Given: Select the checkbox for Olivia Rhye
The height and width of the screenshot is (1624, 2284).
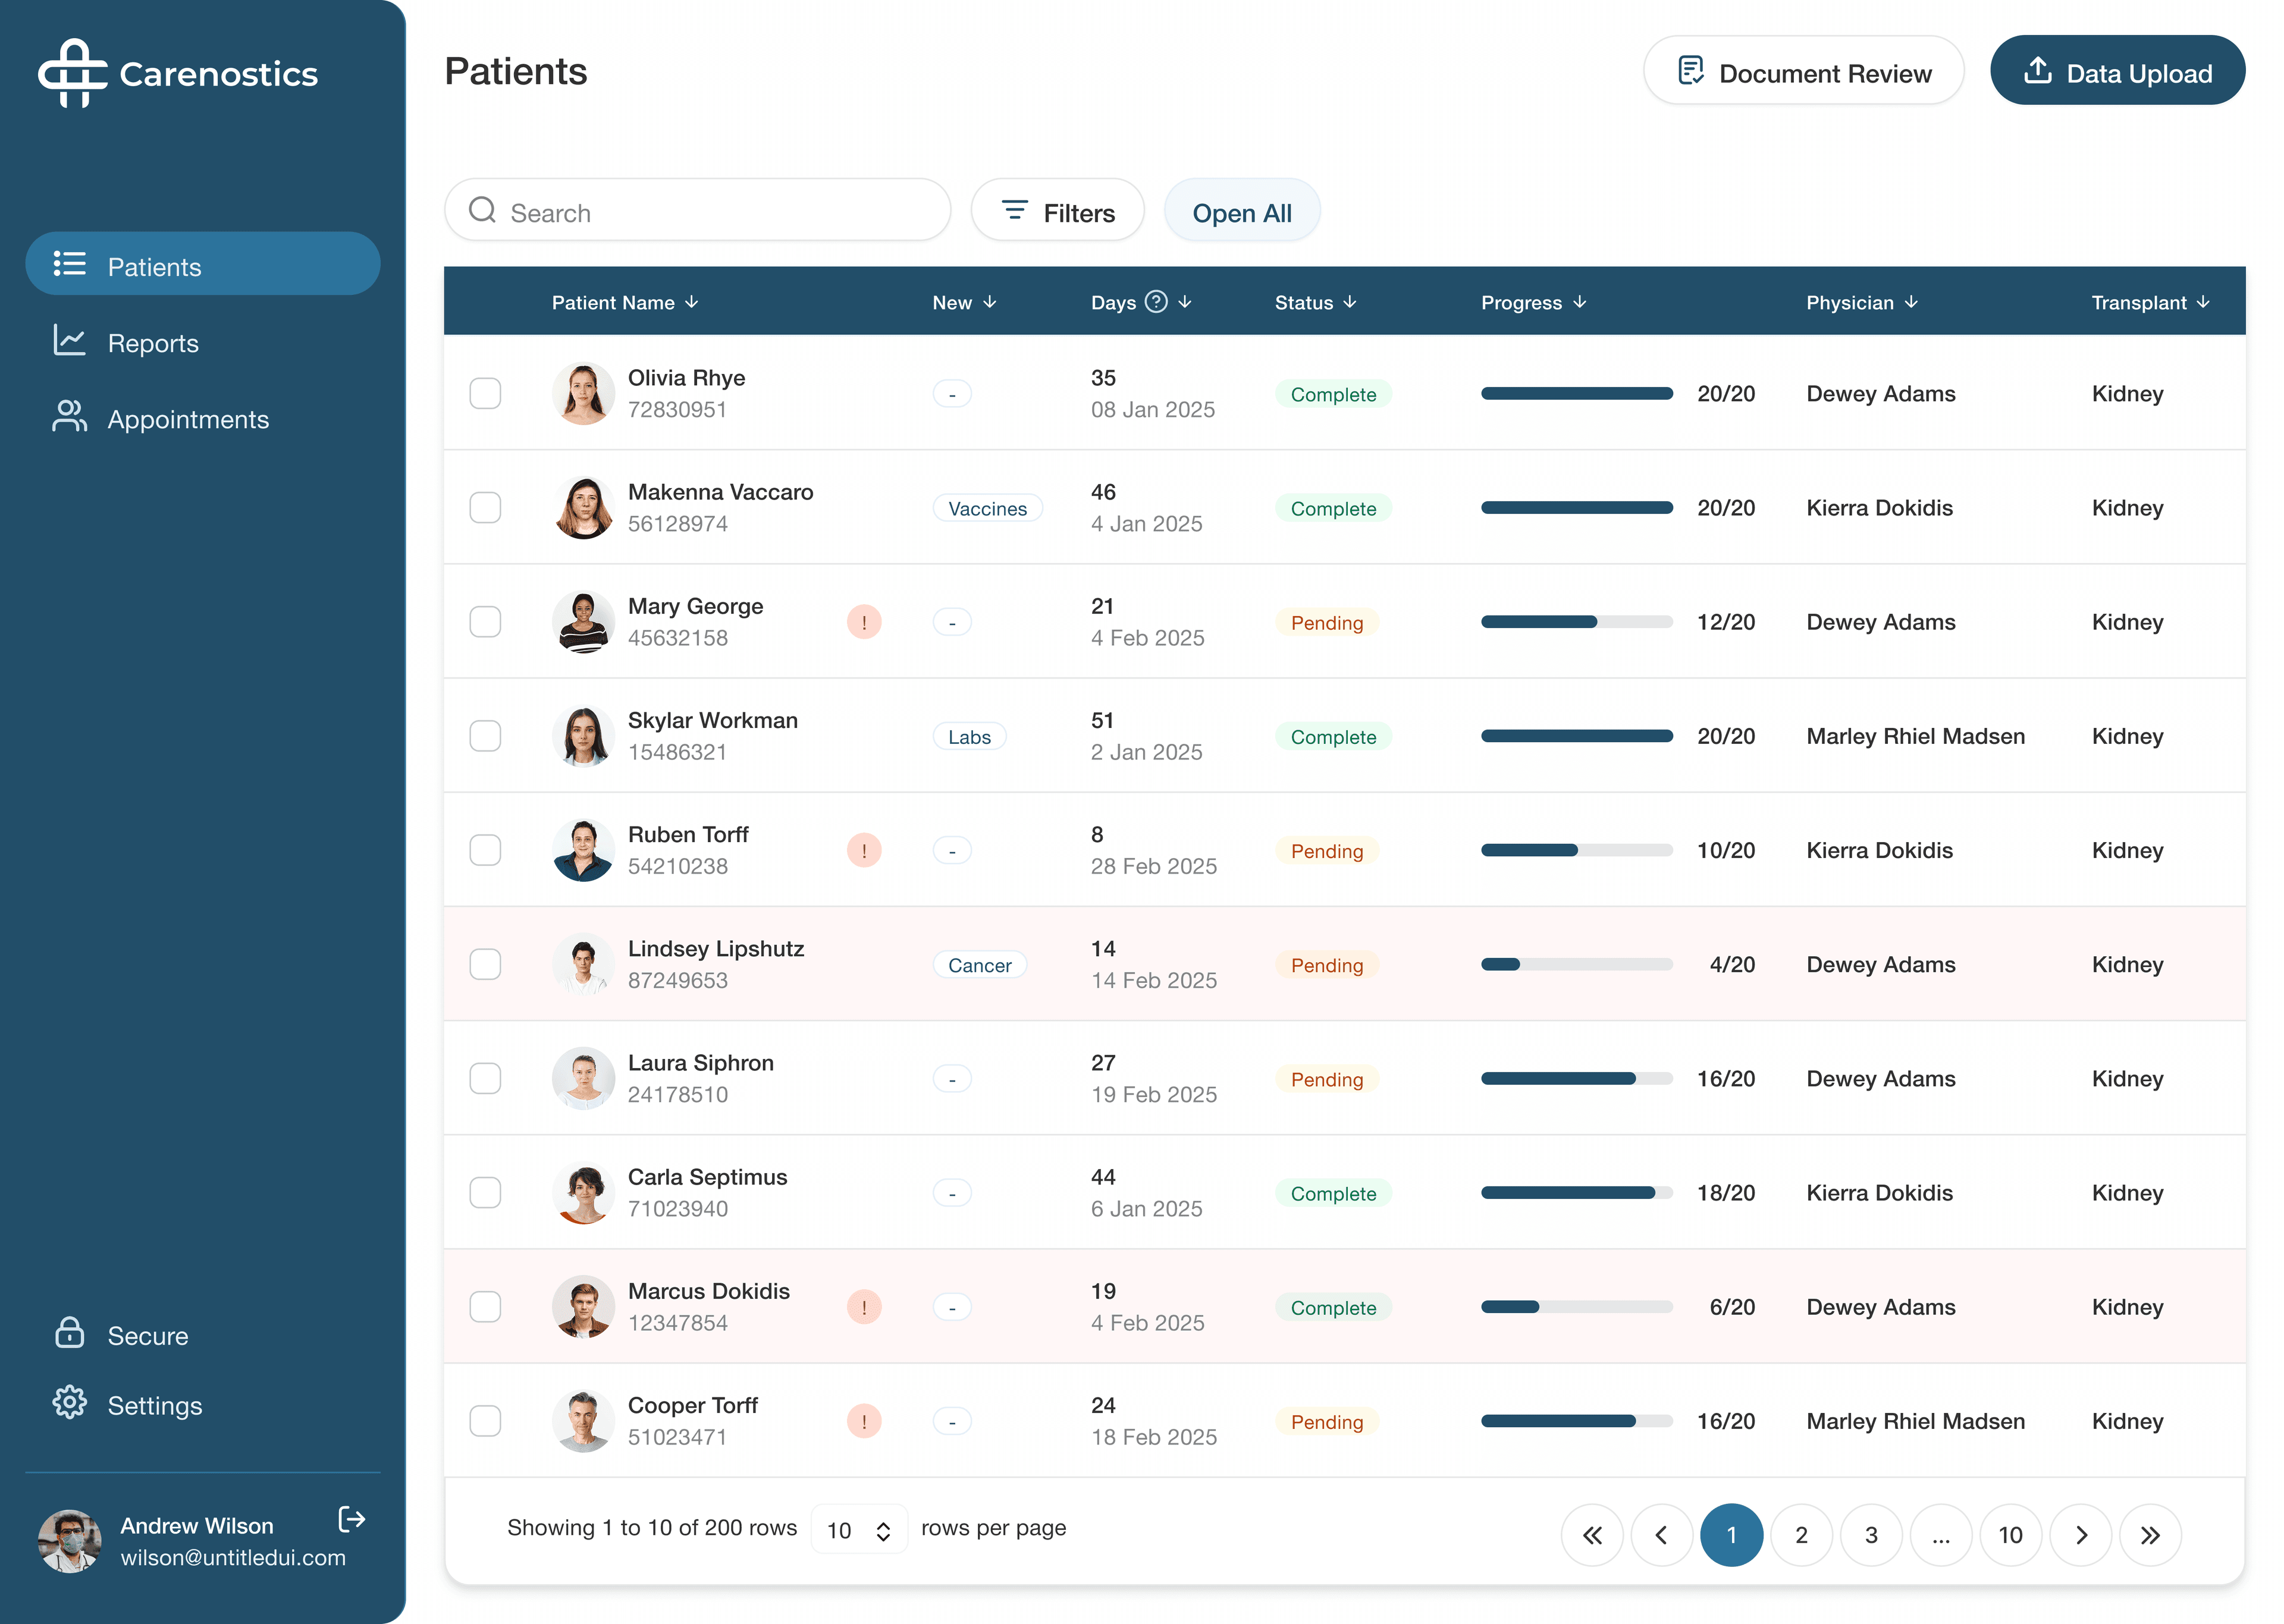Looking at the screenshot, I should [486, 393].
